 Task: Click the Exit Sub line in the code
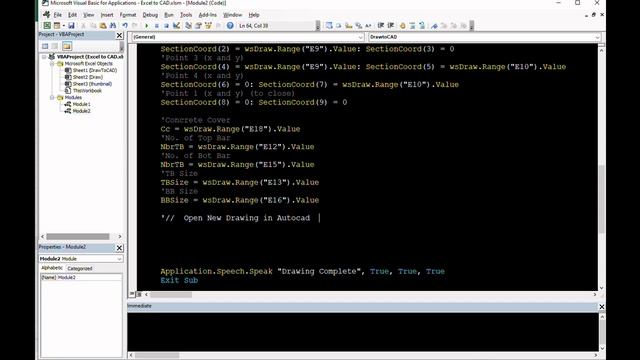coord(179,280)
